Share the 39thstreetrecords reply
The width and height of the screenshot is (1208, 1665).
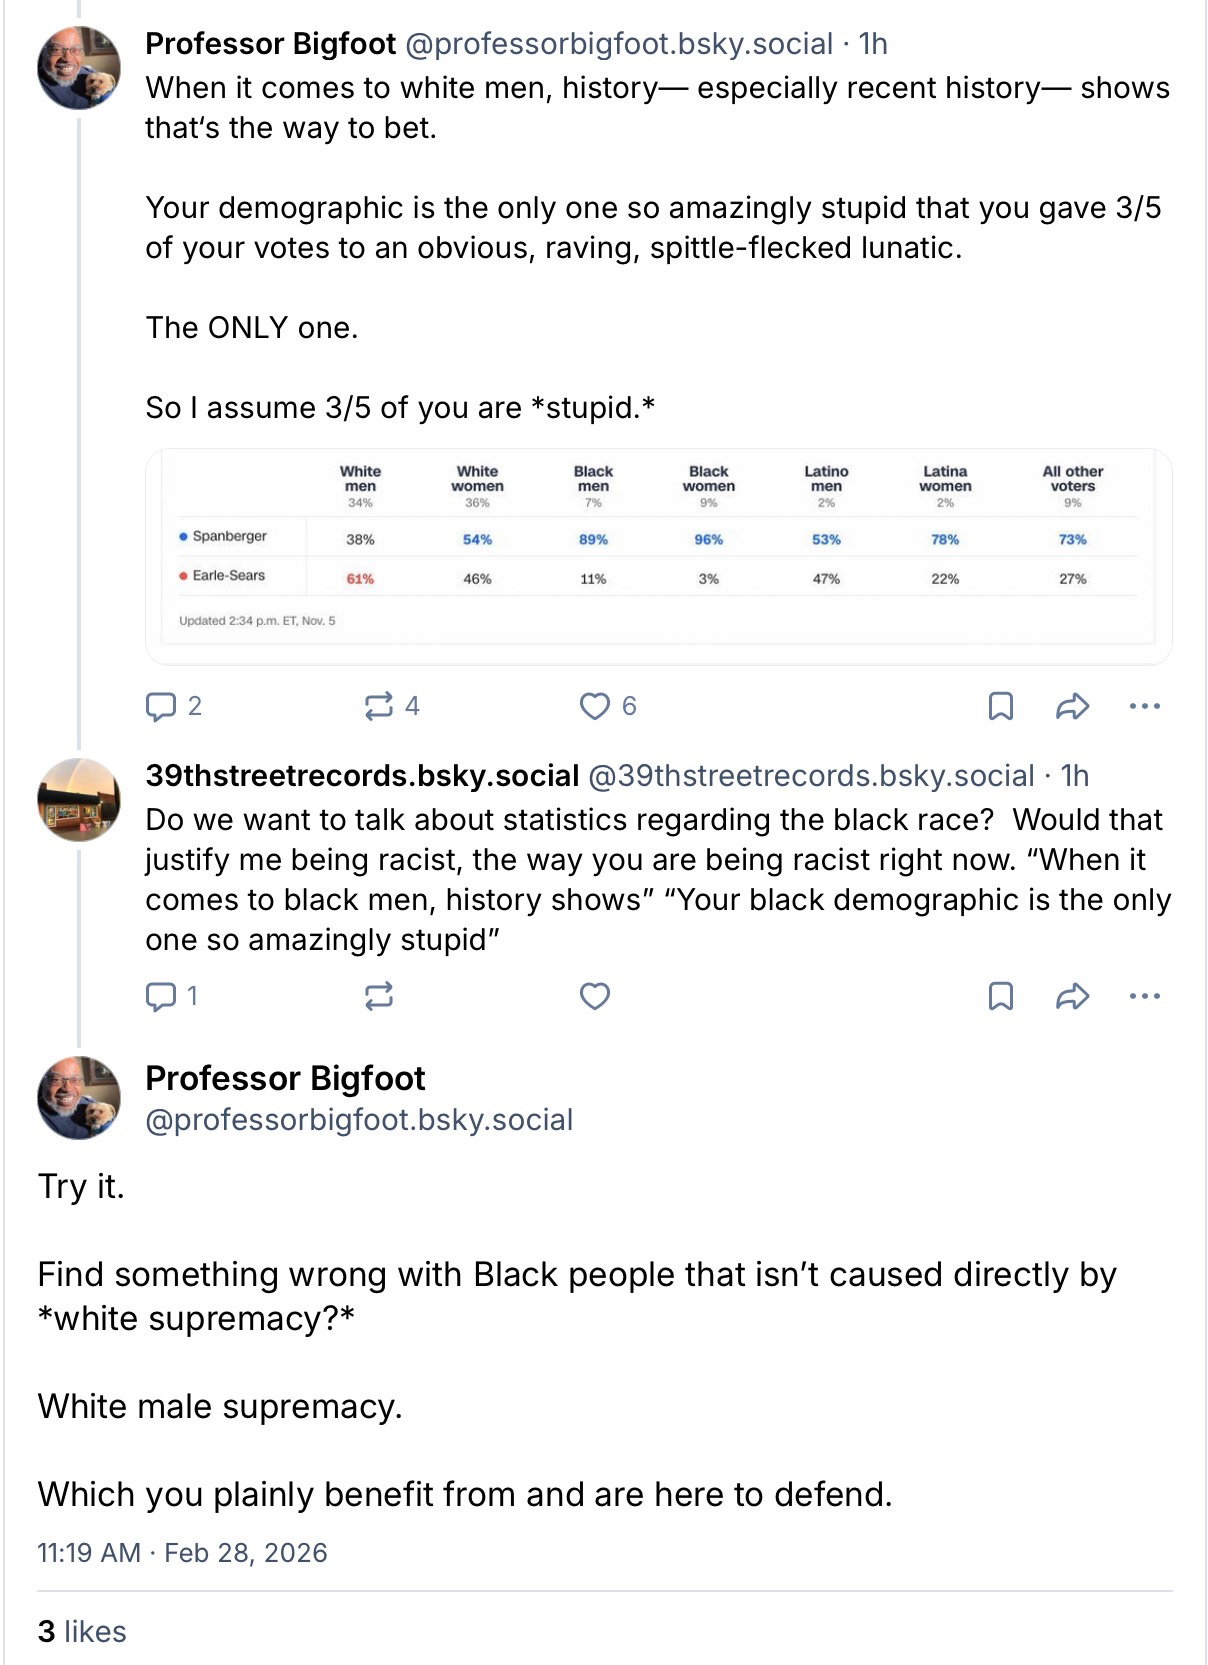tap(1072, 996)
